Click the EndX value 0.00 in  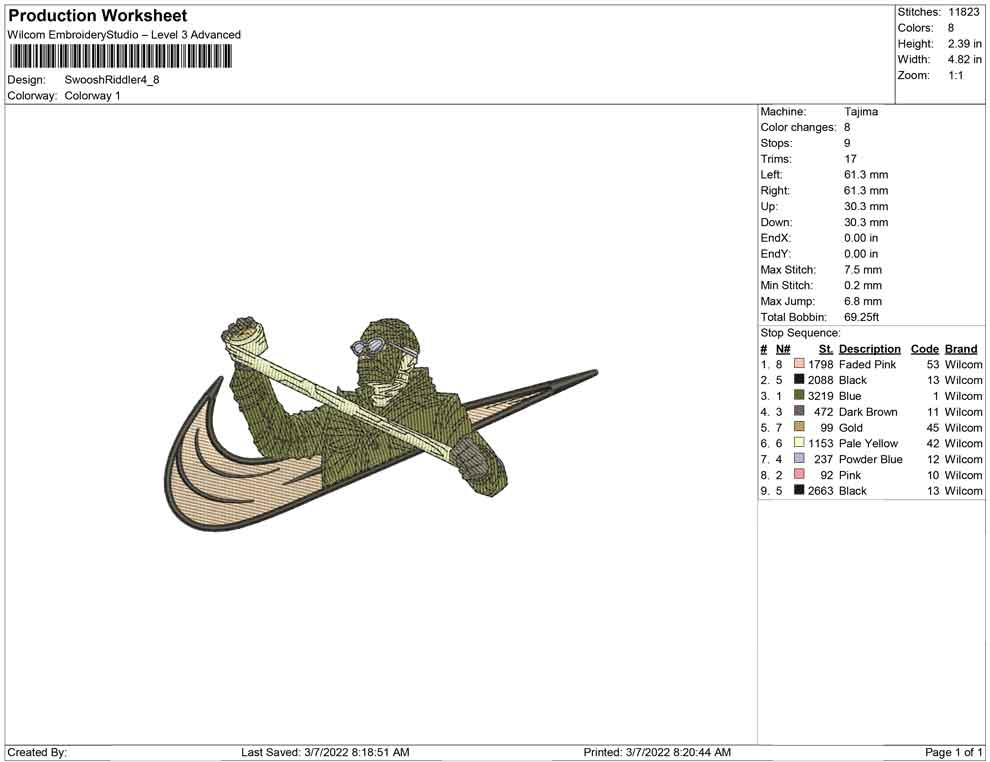(861, 238)
